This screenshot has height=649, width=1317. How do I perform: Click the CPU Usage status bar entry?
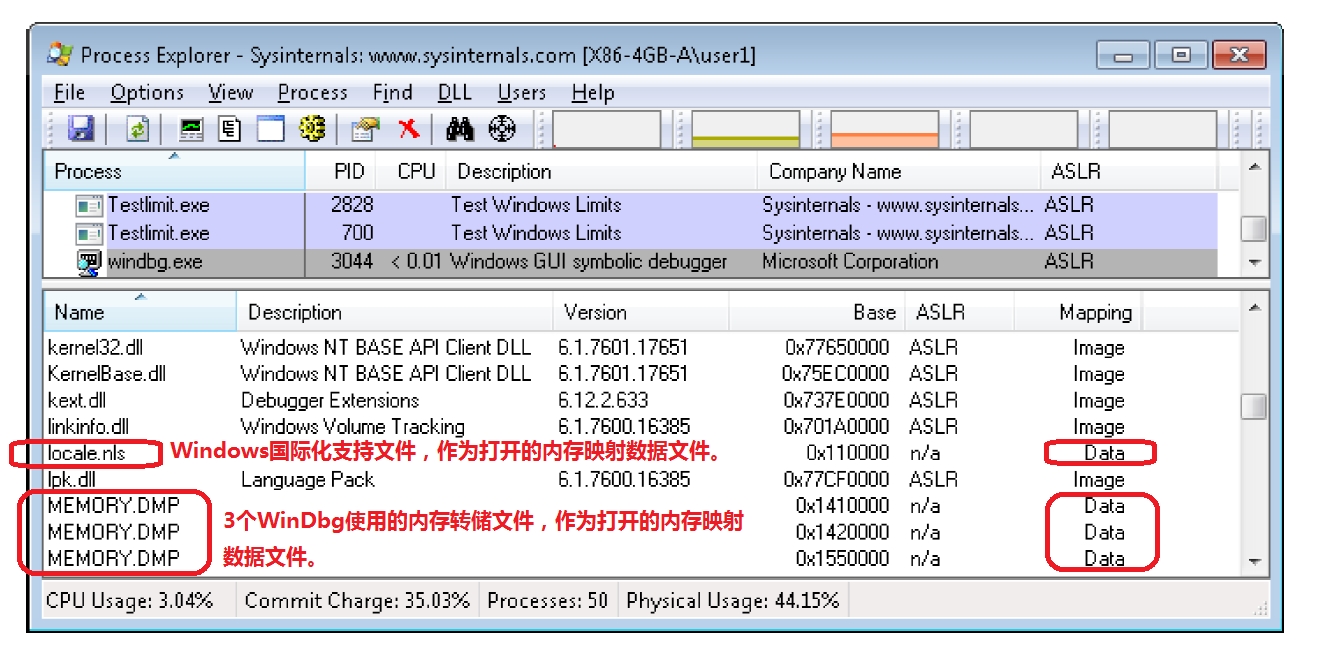pos(130,601)
